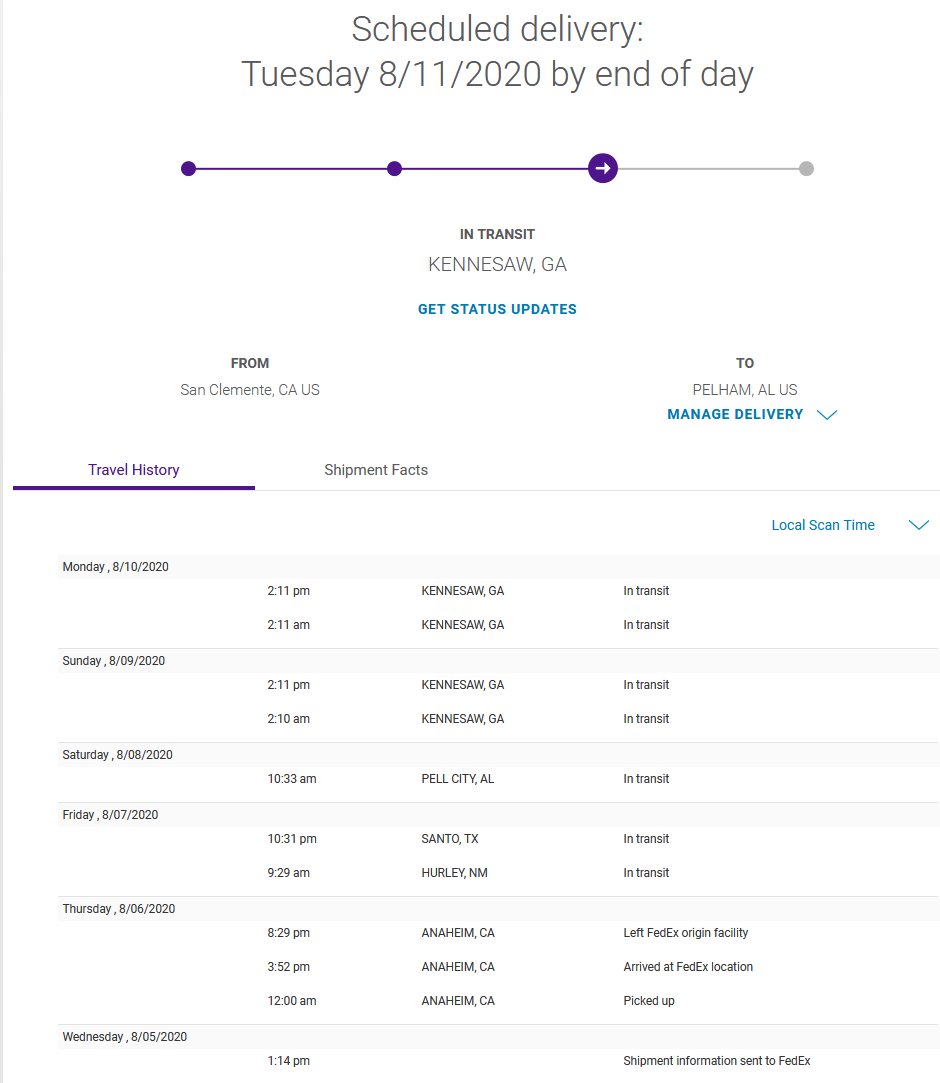Click the in-transit arrow progress icon
This screenshot has height=1083, width=940.
coord(602,168)
